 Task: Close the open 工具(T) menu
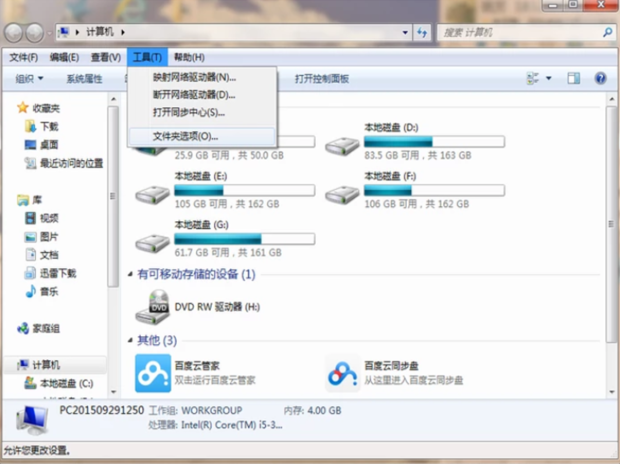coord(147,57)
